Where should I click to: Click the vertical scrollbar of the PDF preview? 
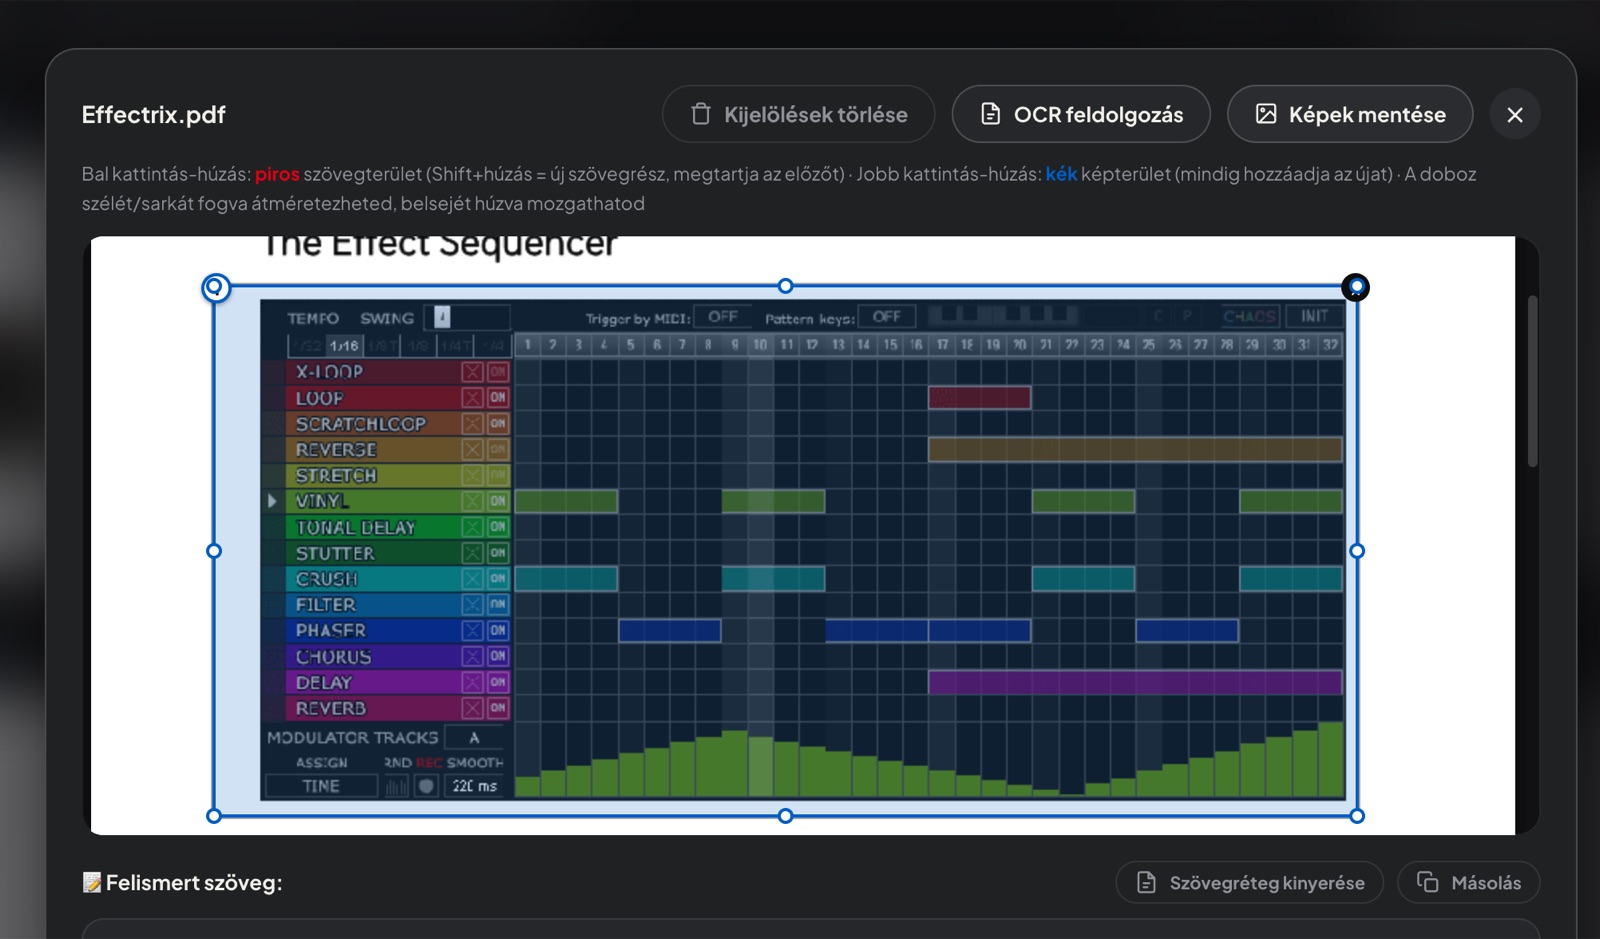pos(1532,380)
